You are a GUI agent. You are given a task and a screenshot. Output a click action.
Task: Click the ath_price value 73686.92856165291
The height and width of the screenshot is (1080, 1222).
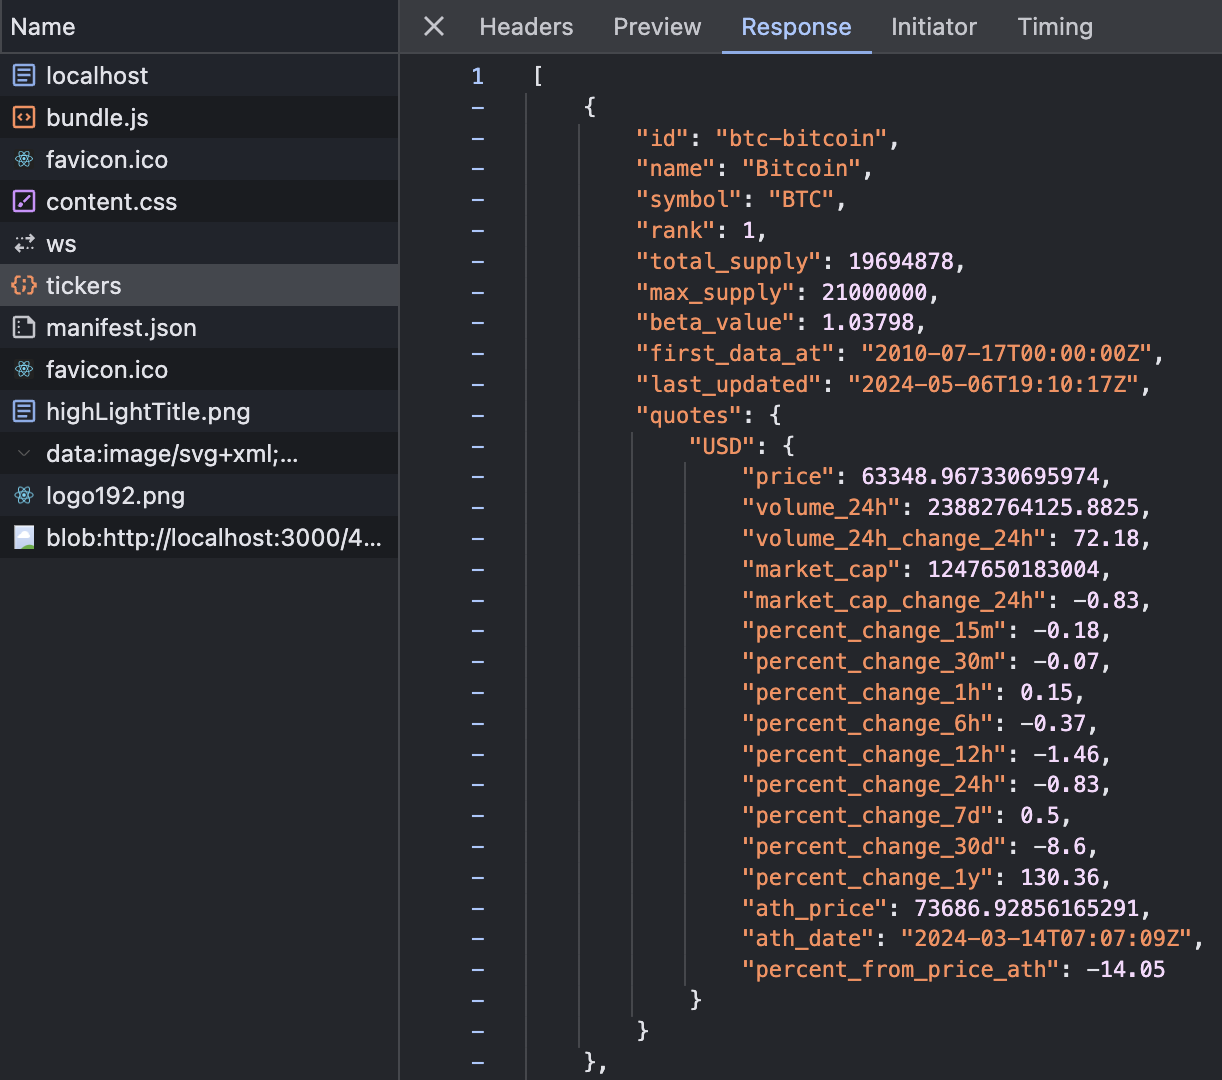(1027, 909)
